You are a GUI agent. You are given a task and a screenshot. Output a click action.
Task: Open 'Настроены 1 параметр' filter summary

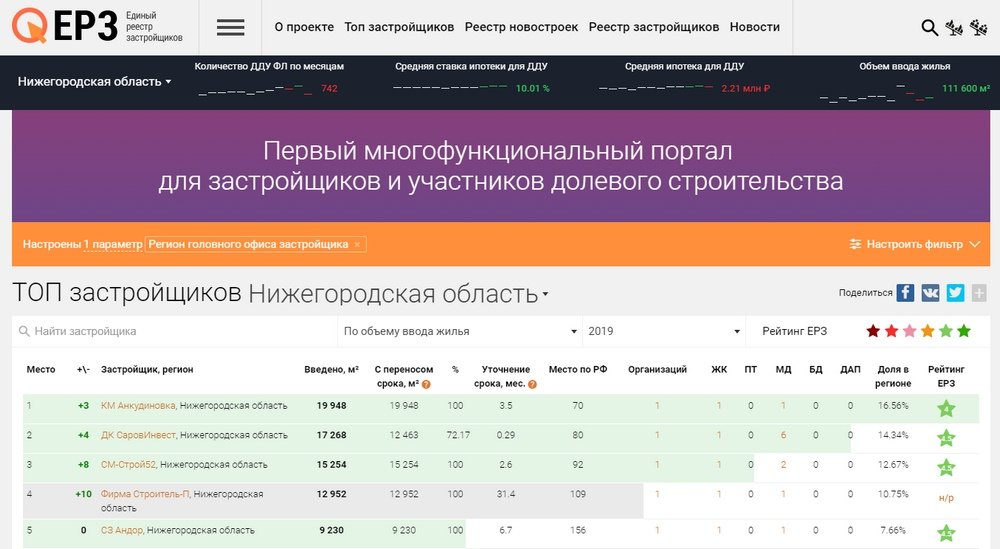(82, 244)
